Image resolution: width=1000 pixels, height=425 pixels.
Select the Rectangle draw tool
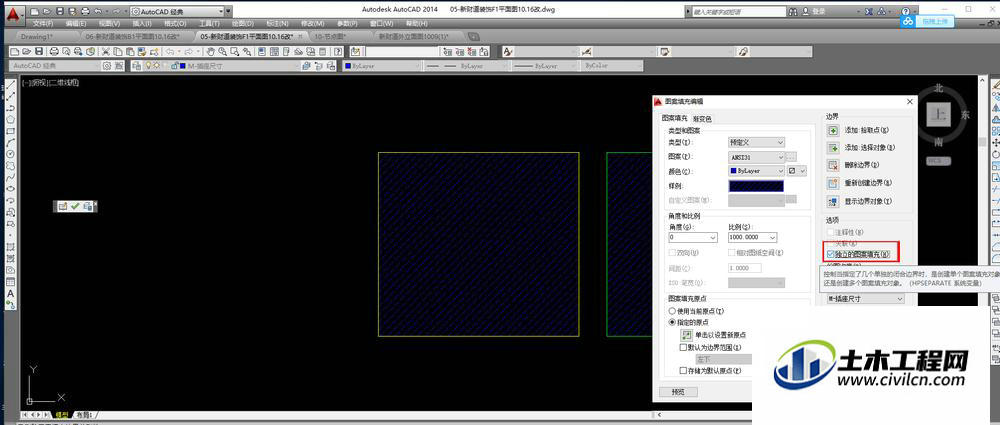[x=10, y=131]
